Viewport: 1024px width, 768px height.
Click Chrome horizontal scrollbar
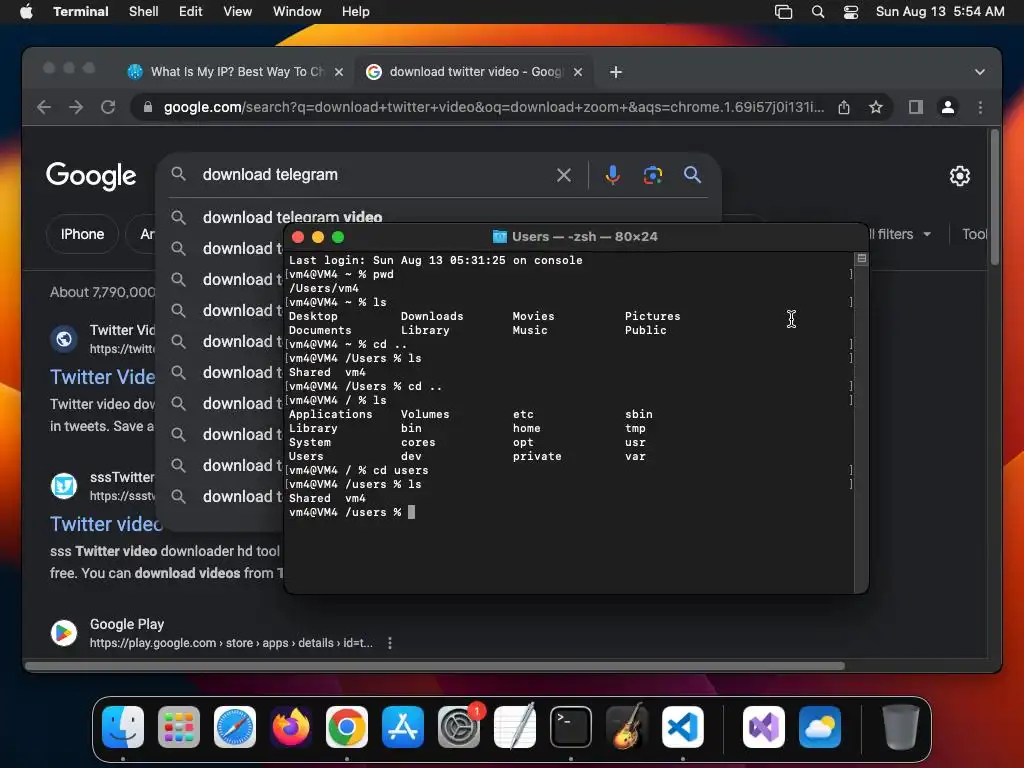435,666
